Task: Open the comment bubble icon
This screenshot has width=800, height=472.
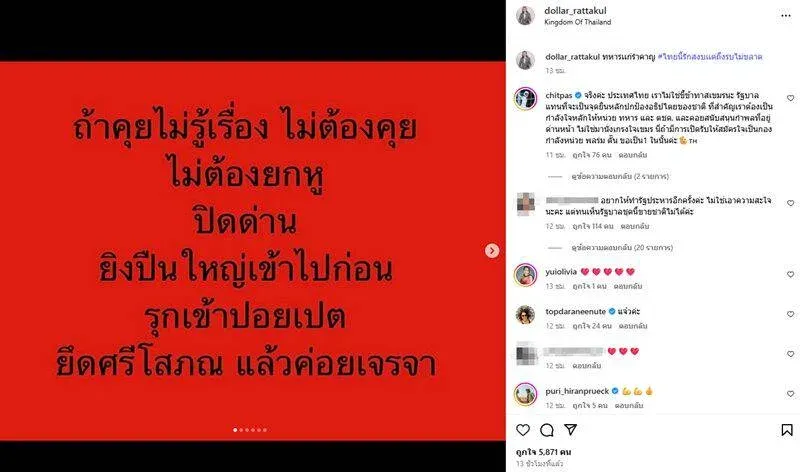Action: [547, 430]
